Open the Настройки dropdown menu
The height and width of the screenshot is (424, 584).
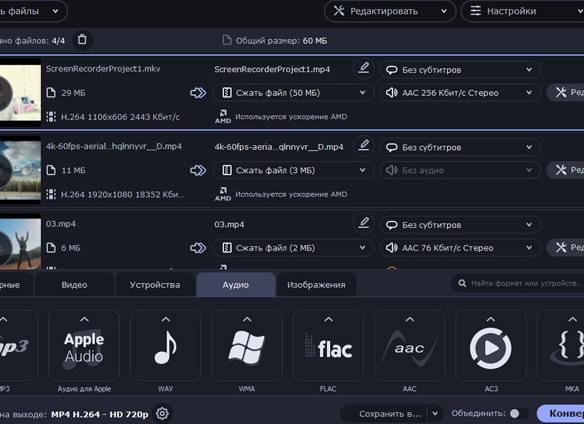pyautogui.click(x=522, y=11)
